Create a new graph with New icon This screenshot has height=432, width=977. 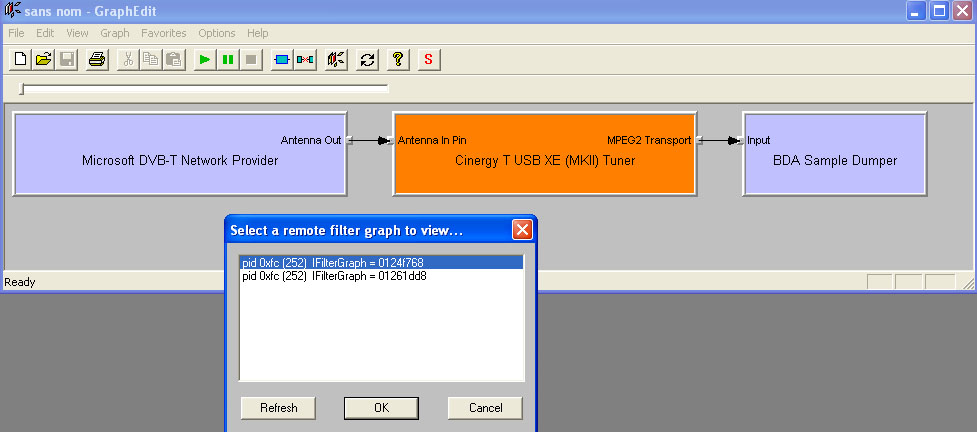21,60
